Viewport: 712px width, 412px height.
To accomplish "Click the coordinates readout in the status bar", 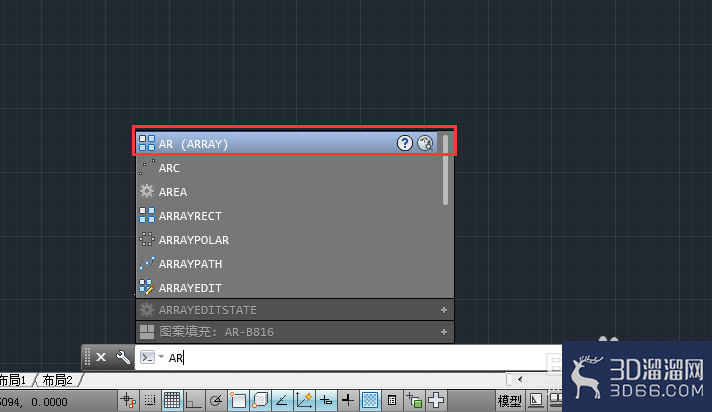I will click(x=34, y=402).
